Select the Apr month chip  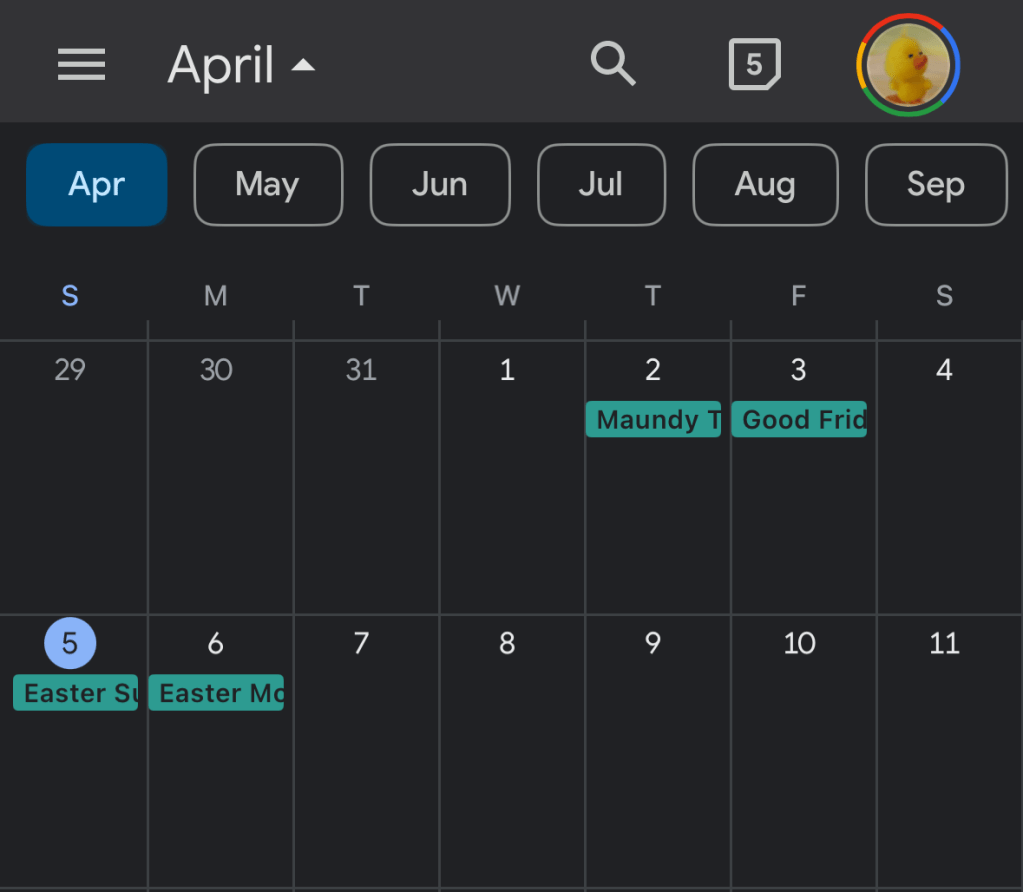pyautogui.click(x=96, y=184)
